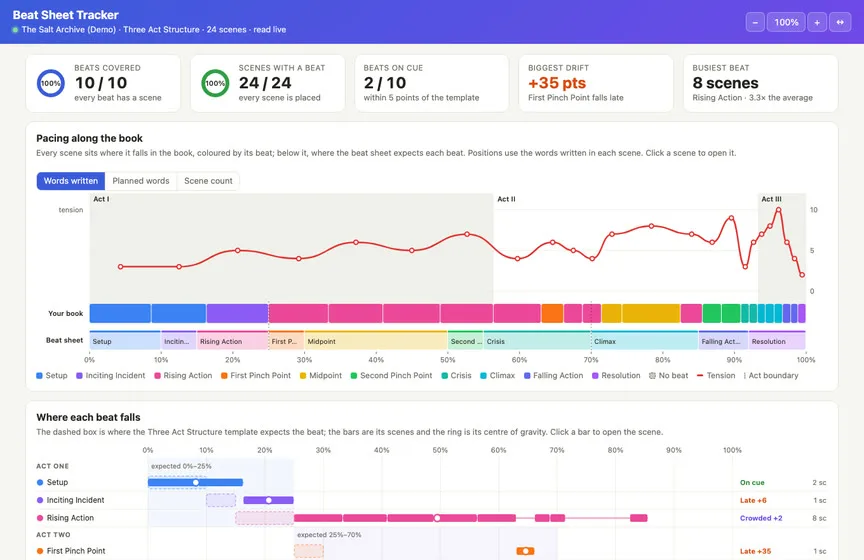Image resolution: width=864 pixels, height=560 pixels.
Task: Click the Climax legend swatch
Action: 483,375
